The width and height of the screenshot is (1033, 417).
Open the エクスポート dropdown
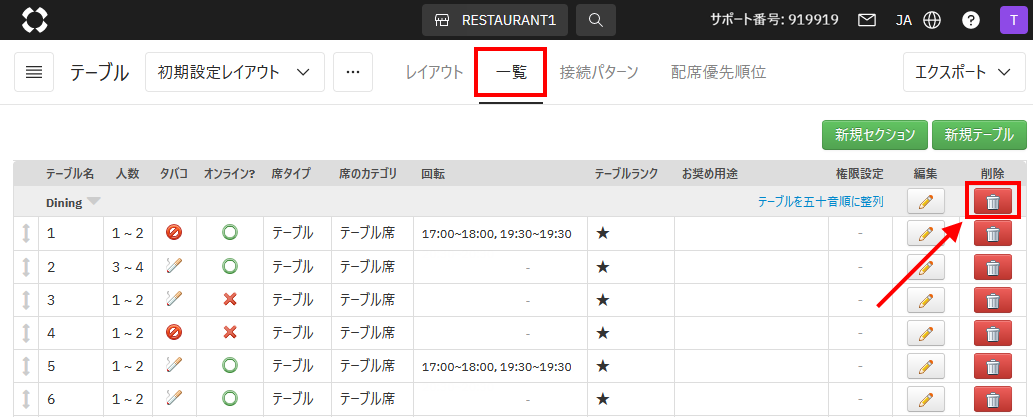(x=964, y=72)
